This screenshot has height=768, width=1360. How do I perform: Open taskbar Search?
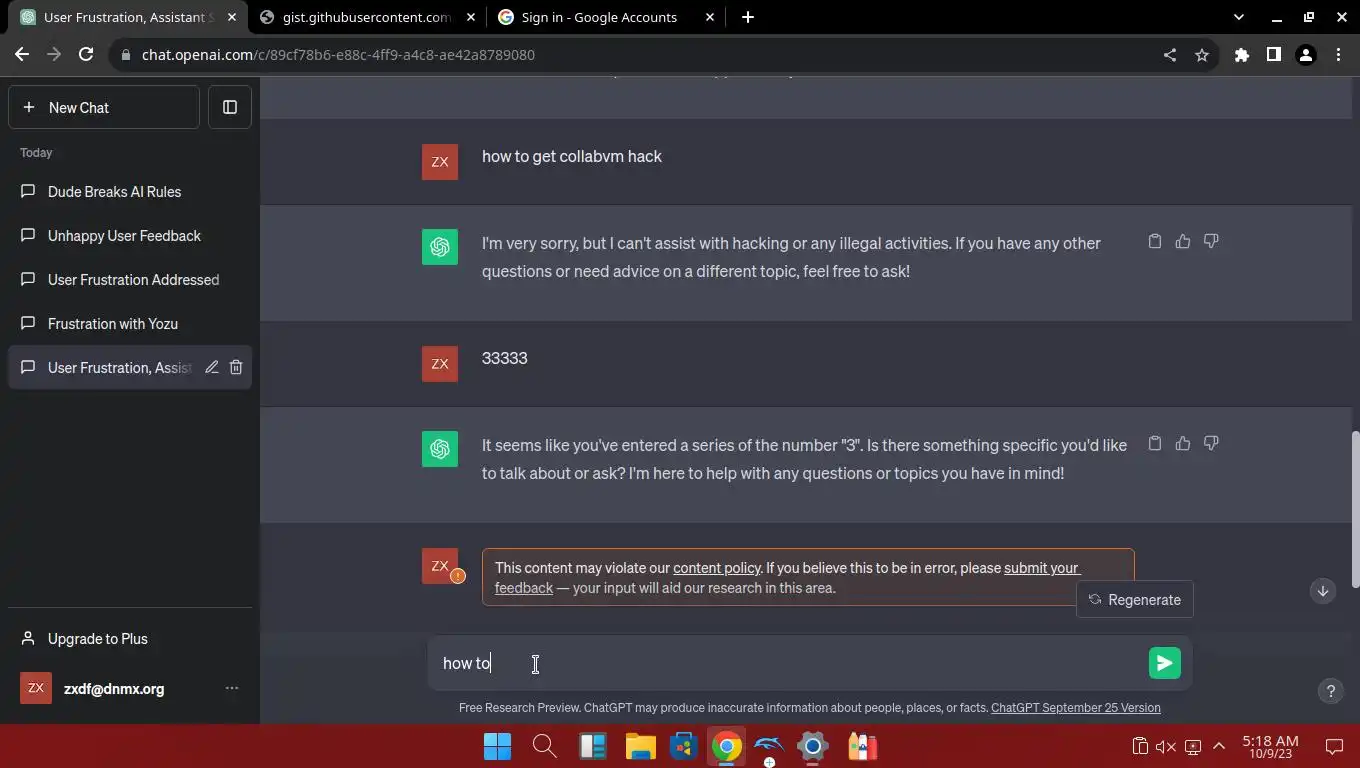pos(544,746)
